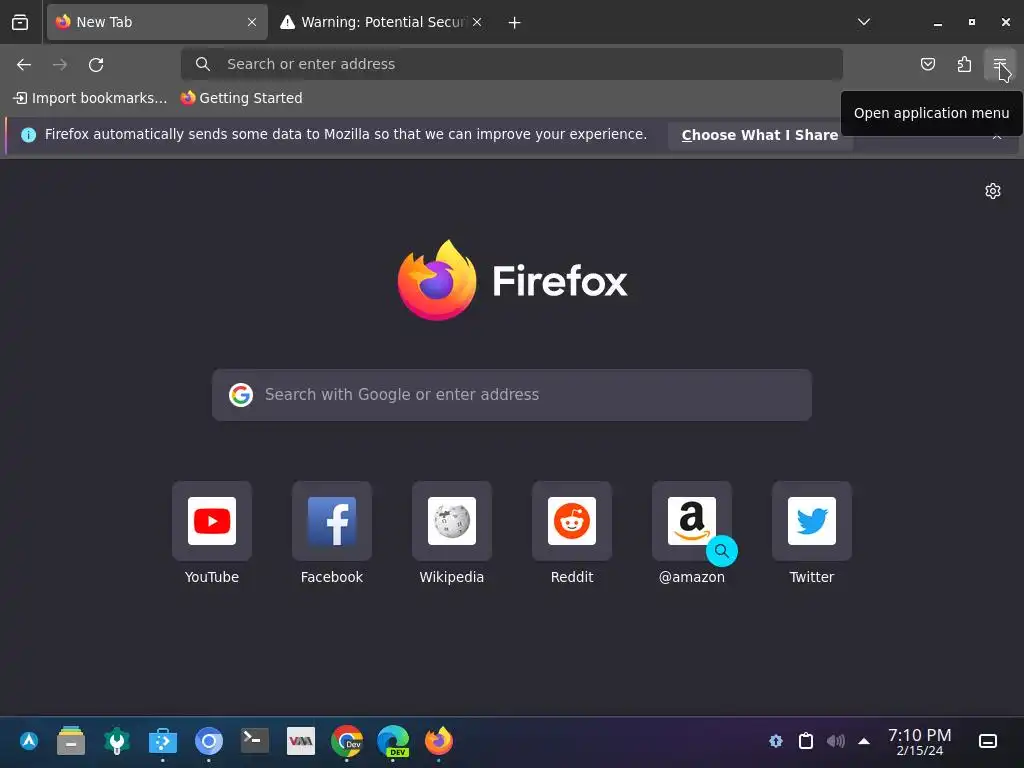This screenshot has width=1024, height=768.
Task: Switch to the New Tab tab
Action: [x=157, y=22]
